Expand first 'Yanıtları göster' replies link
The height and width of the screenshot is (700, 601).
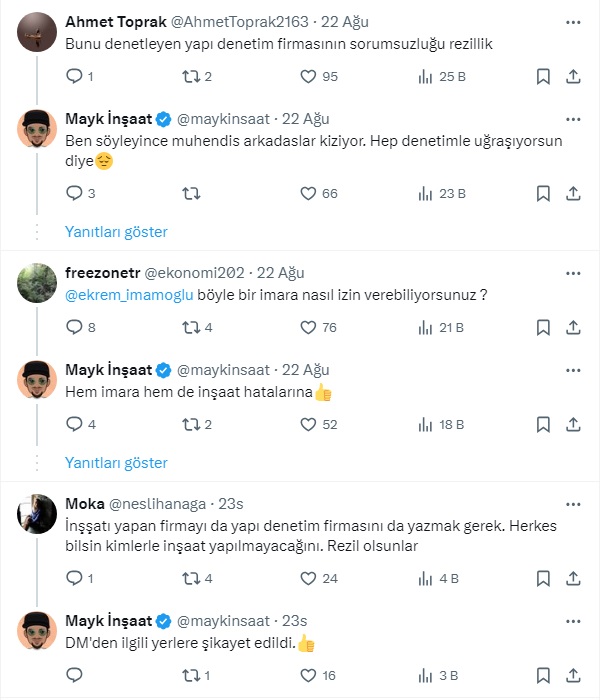(x=116, y=232)
